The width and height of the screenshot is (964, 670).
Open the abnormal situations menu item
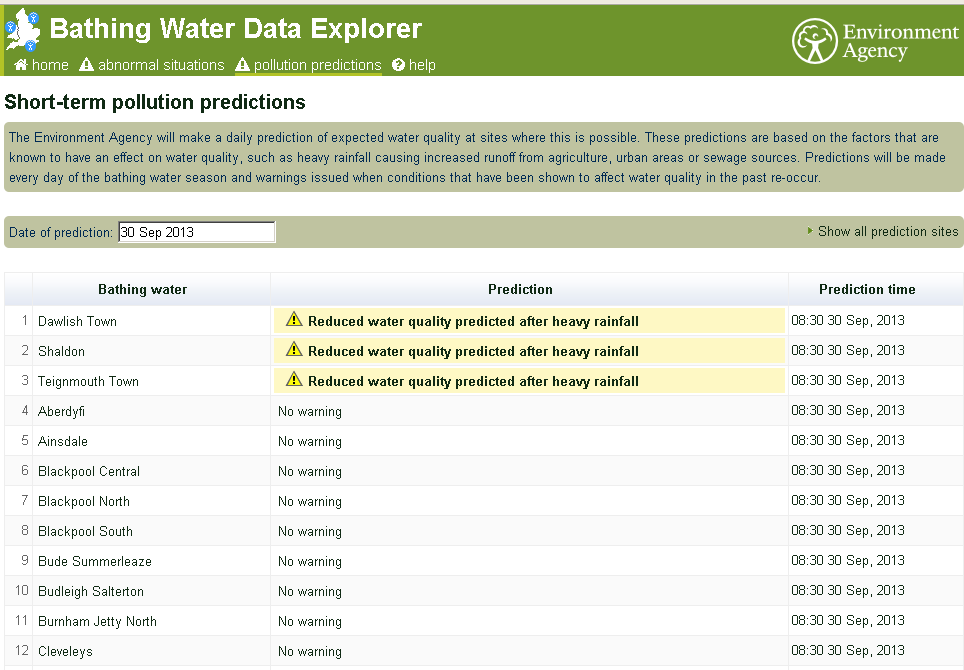[161, 65]
